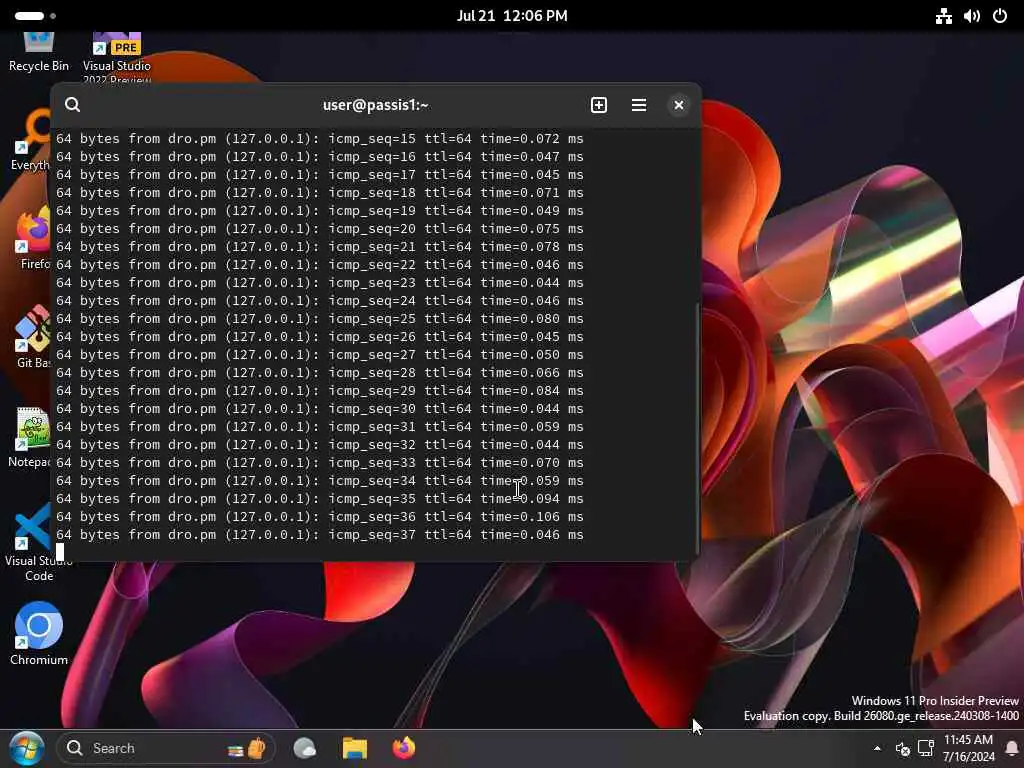Open the volume icon in top bar
The height and width of the screenshot is (768, 1024).
click(971, 16)
